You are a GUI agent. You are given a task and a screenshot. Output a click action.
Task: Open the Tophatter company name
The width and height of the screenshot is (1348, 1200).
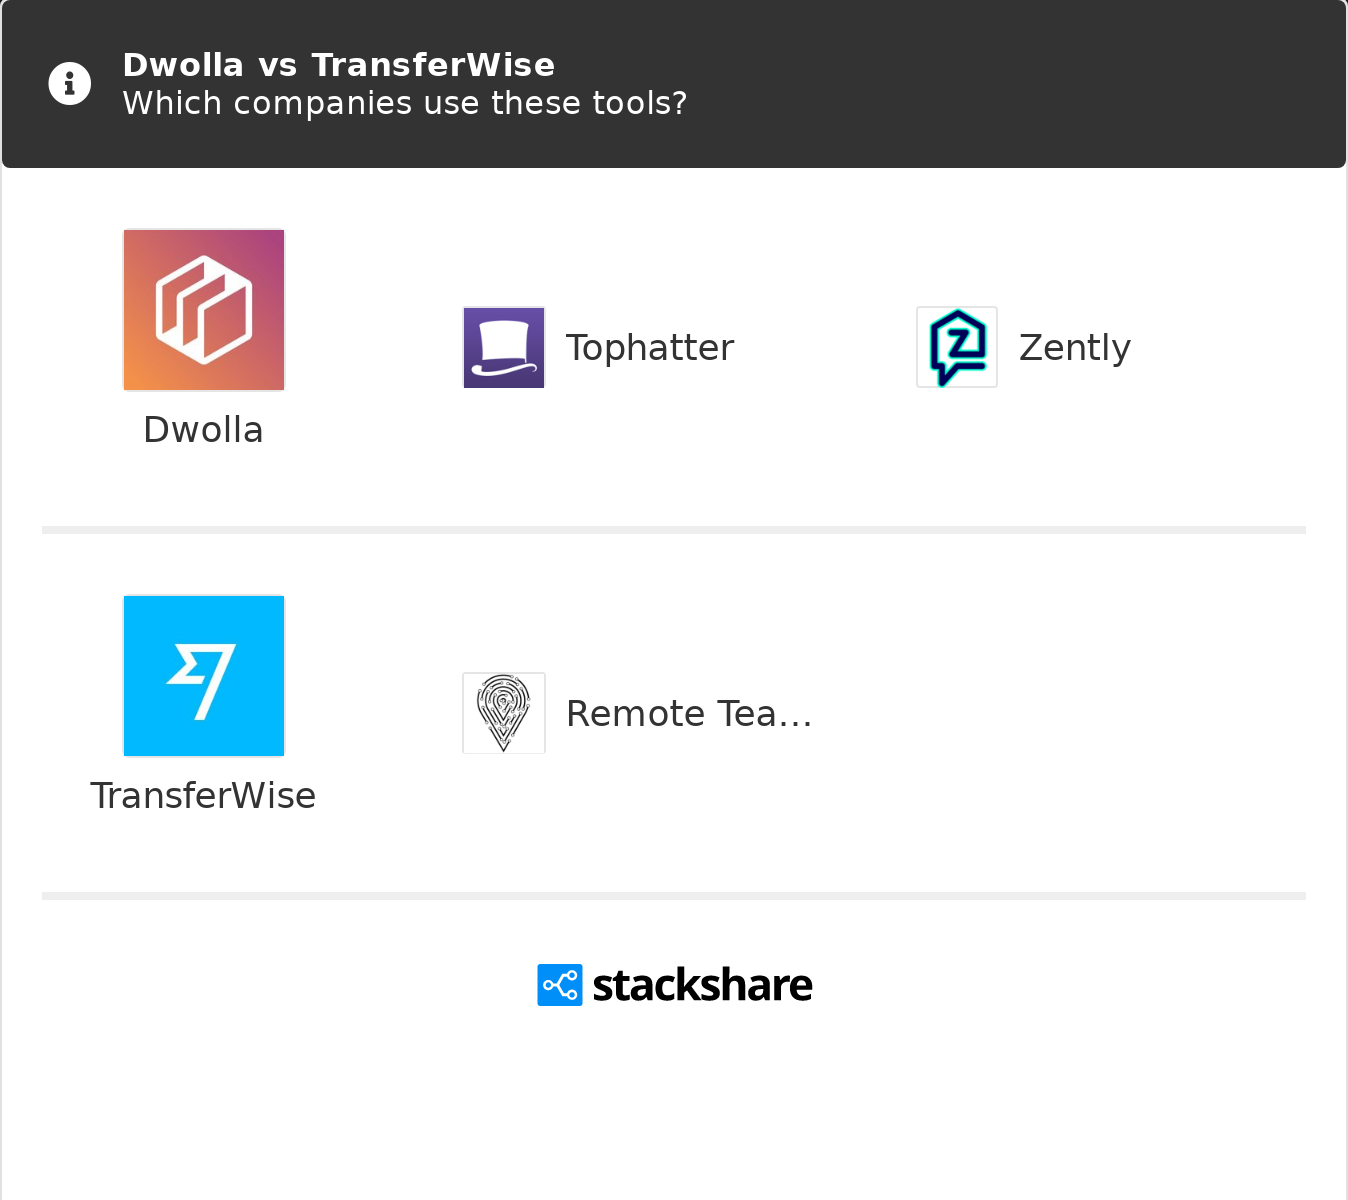tap(650, 348)
